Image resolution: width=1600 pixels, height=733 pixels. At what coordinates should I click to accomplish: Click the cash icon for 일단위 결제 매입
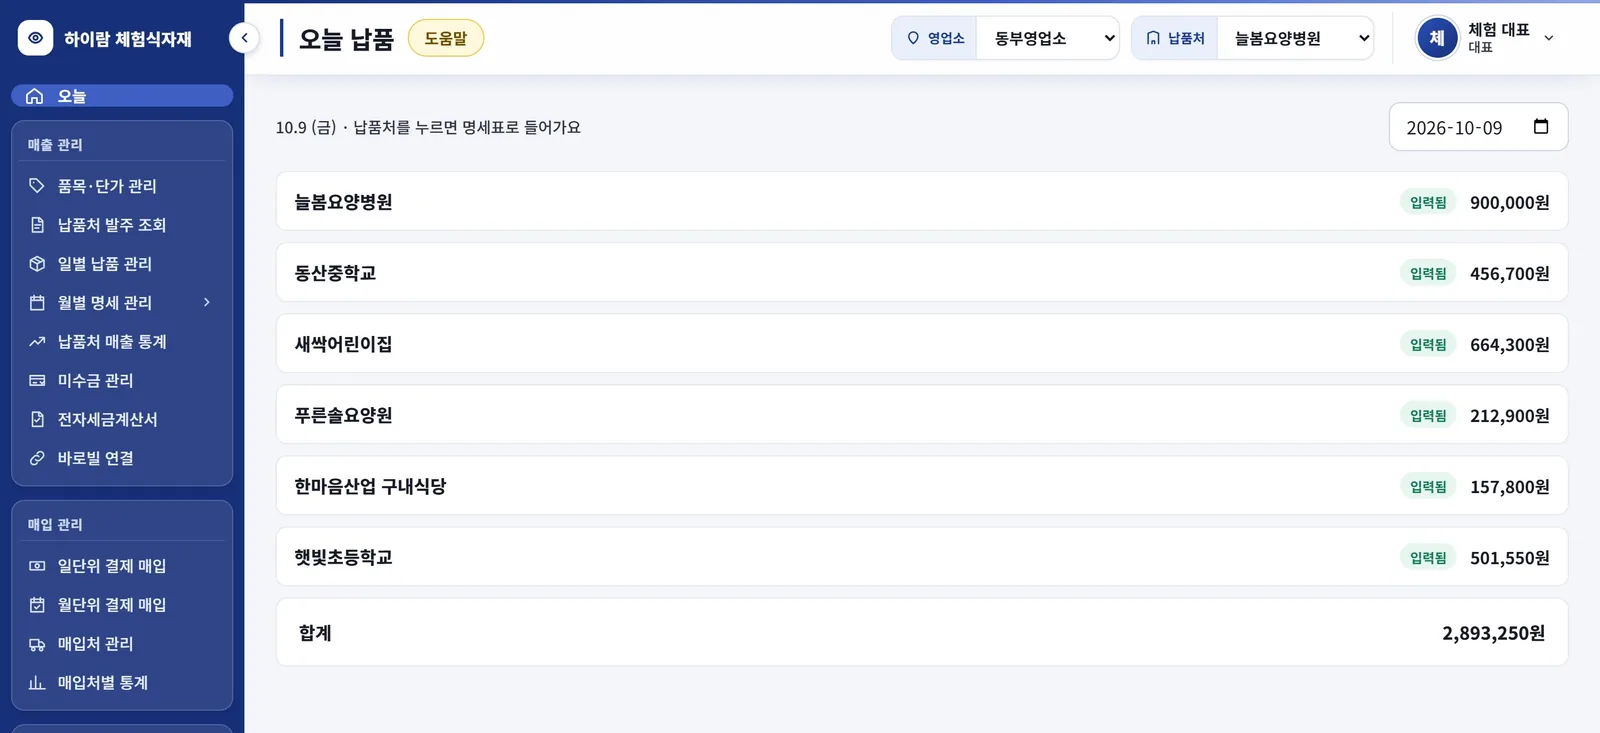point(37,566)
